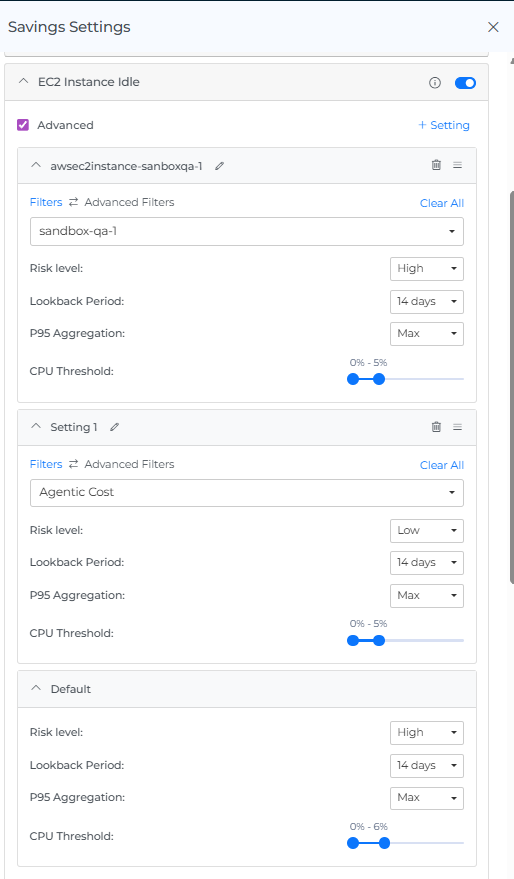Switch to Advanced Filters in awsec2instance-sanboxqa-1
Image resolution: width=514 pixels, height=879 pixels.
click(x=129, y=202)
